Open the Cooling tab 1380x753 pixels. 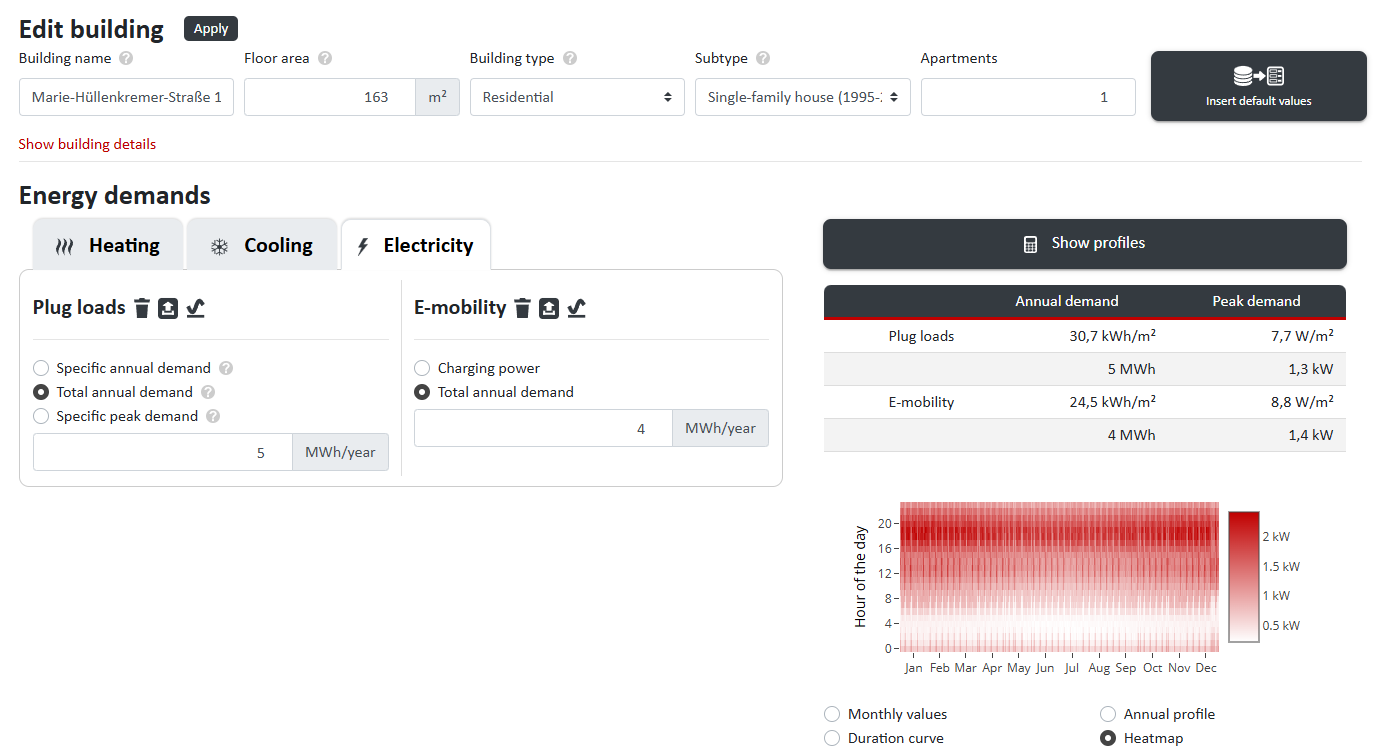262,245
